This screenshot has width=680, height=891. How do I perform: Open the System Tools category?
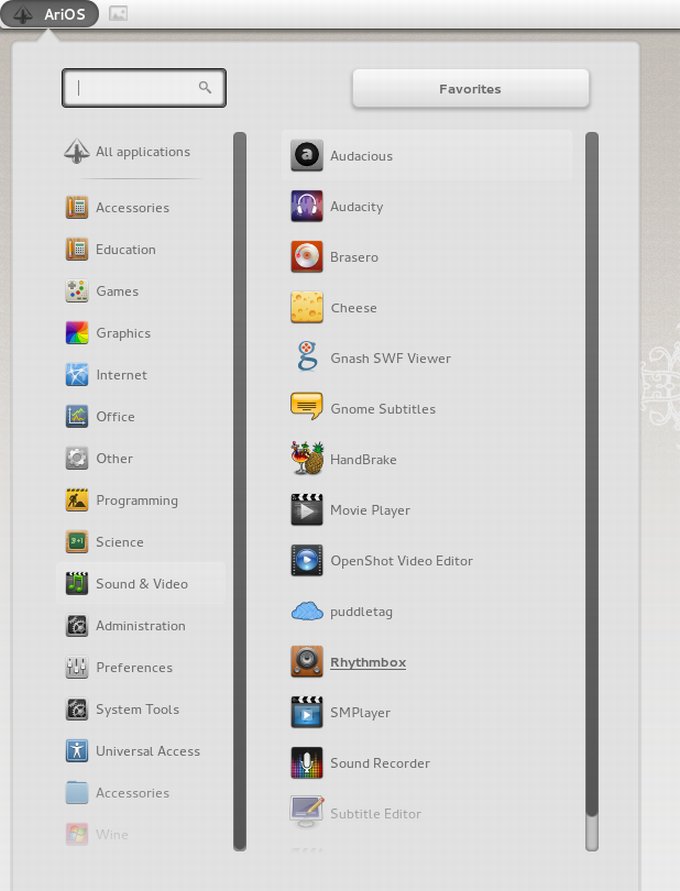tap(140, 709)
